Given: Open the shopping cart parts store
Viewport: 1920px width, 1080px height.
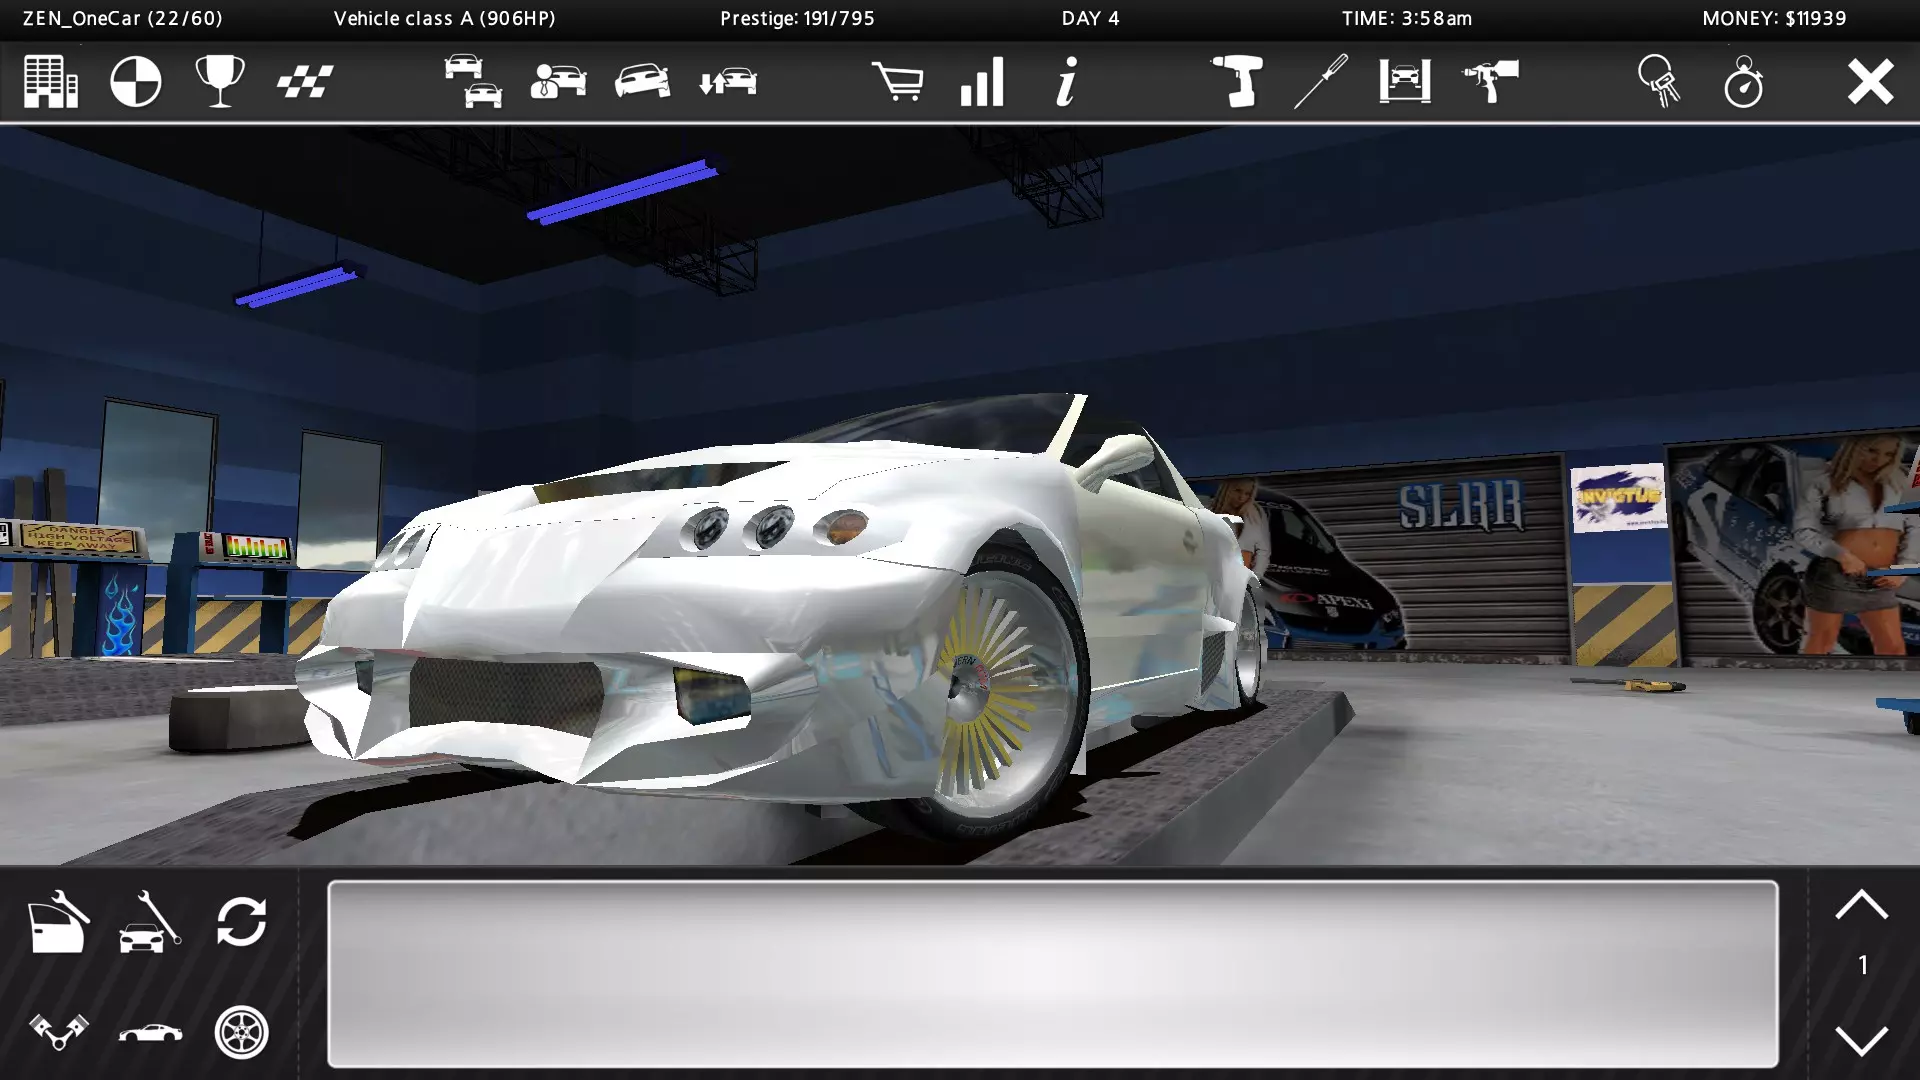Looking at the screenshot, I should click(897, 82).
